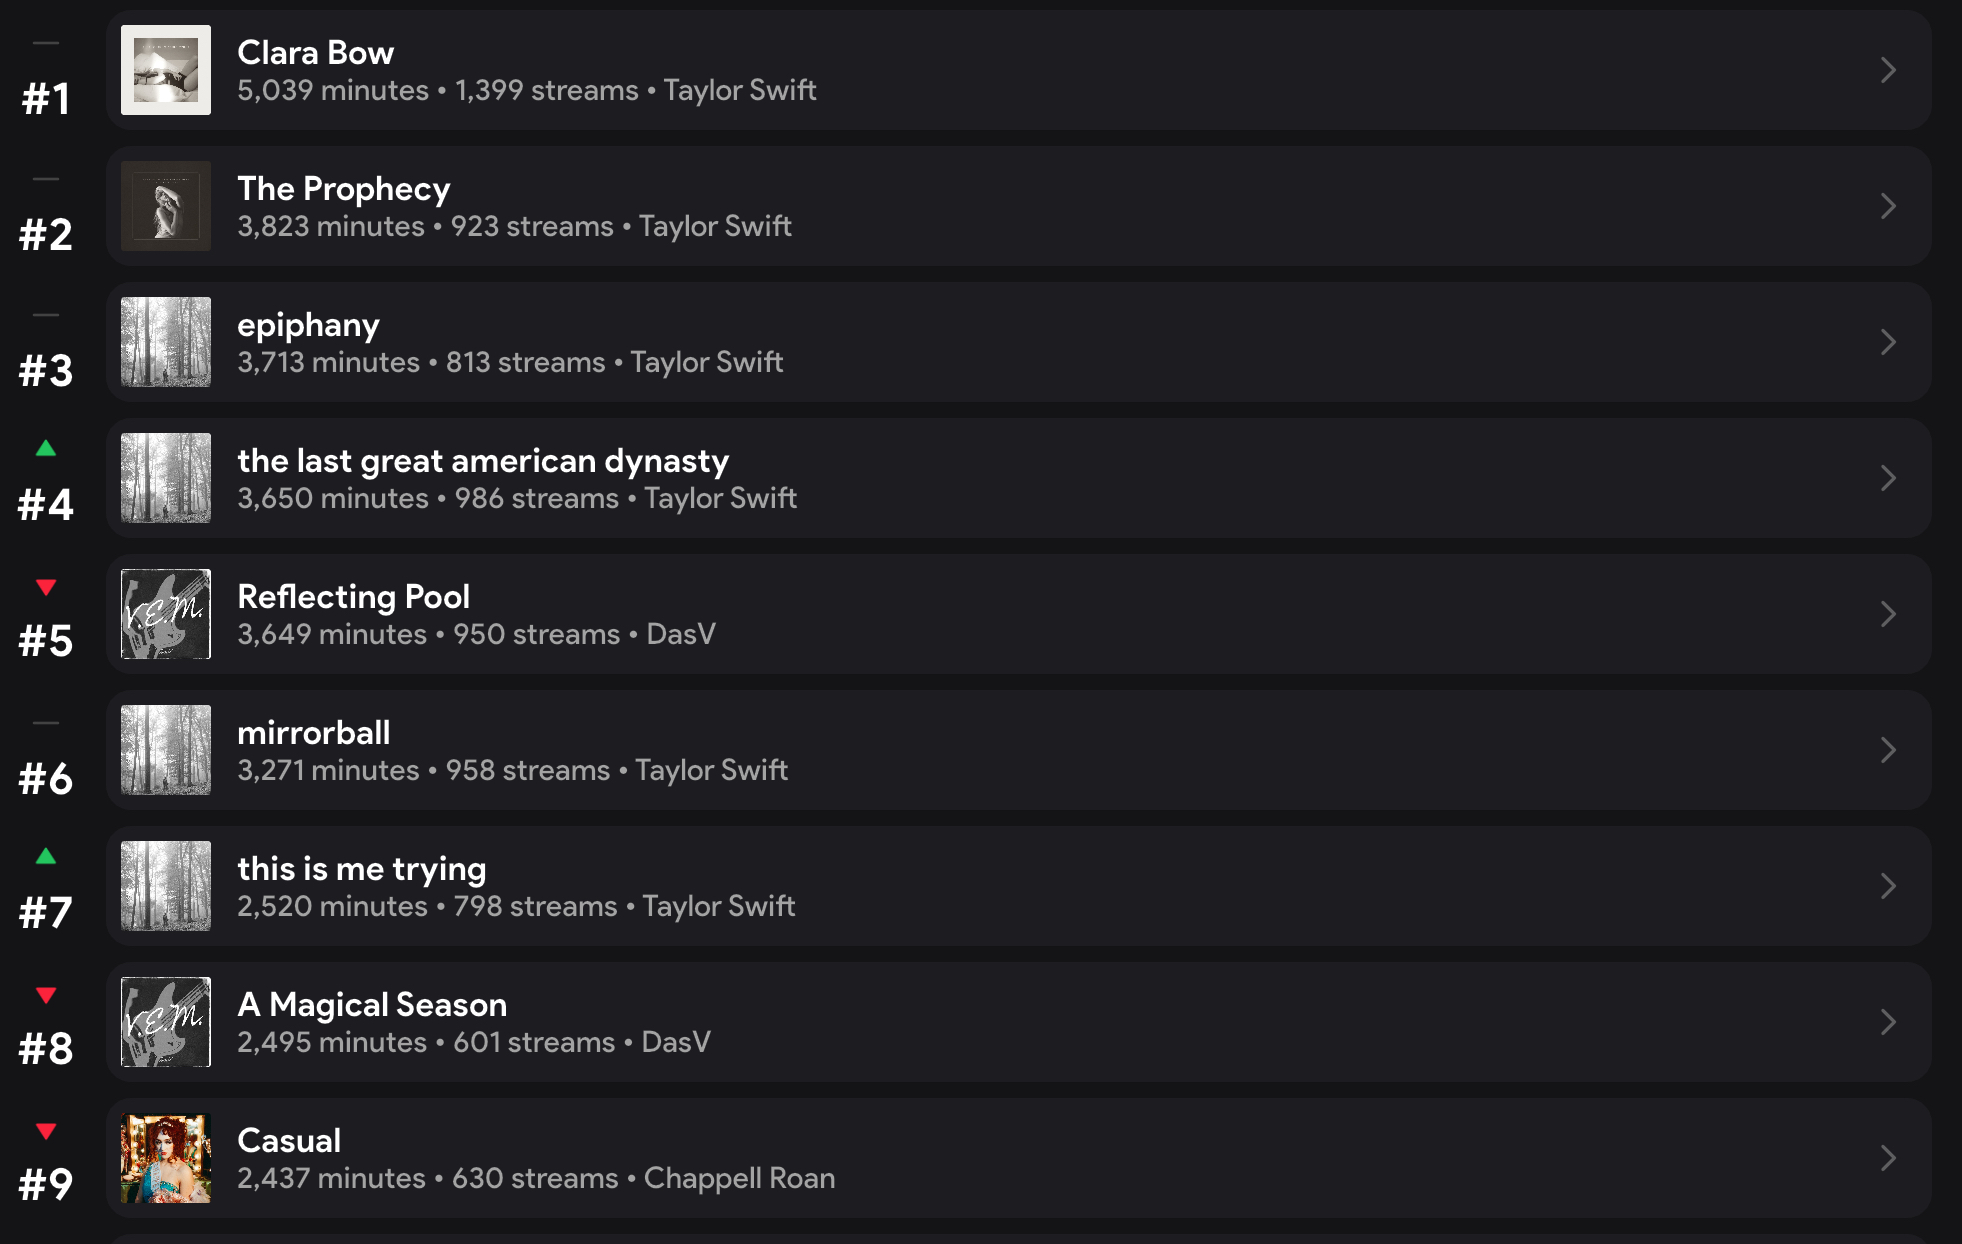
Task: Expand The Prophecy details arrow
Action: pyautogui.click(x=1888, y=206)
